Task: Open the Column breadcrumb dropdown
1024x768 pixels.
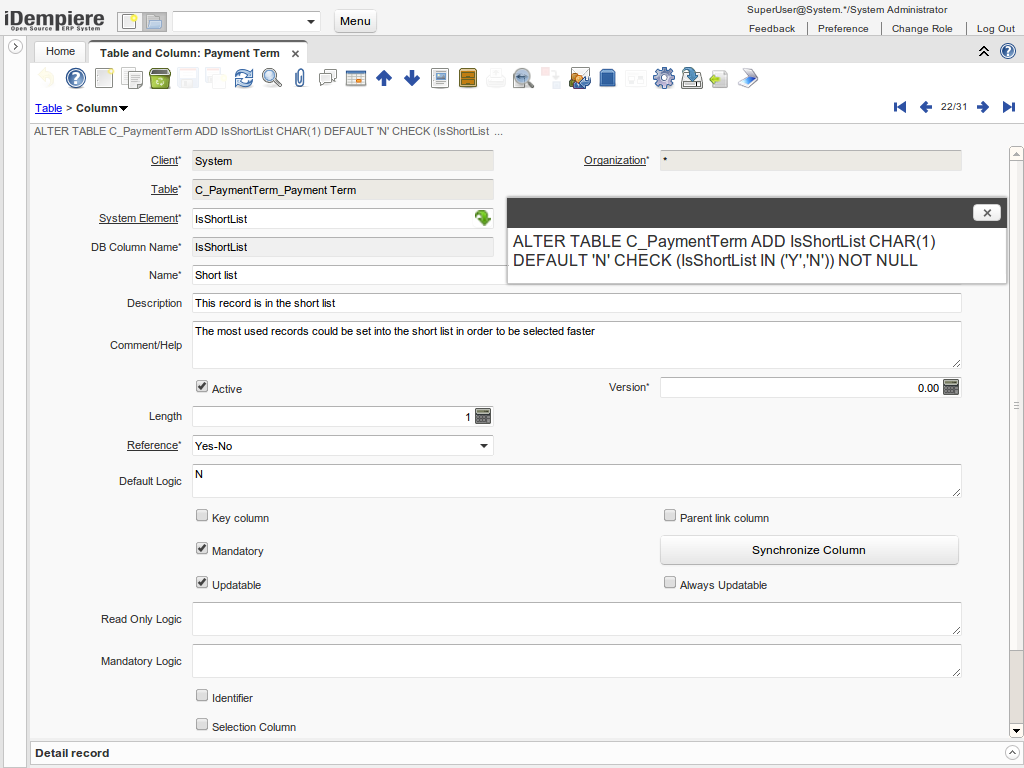Action: tap(123, 108)
